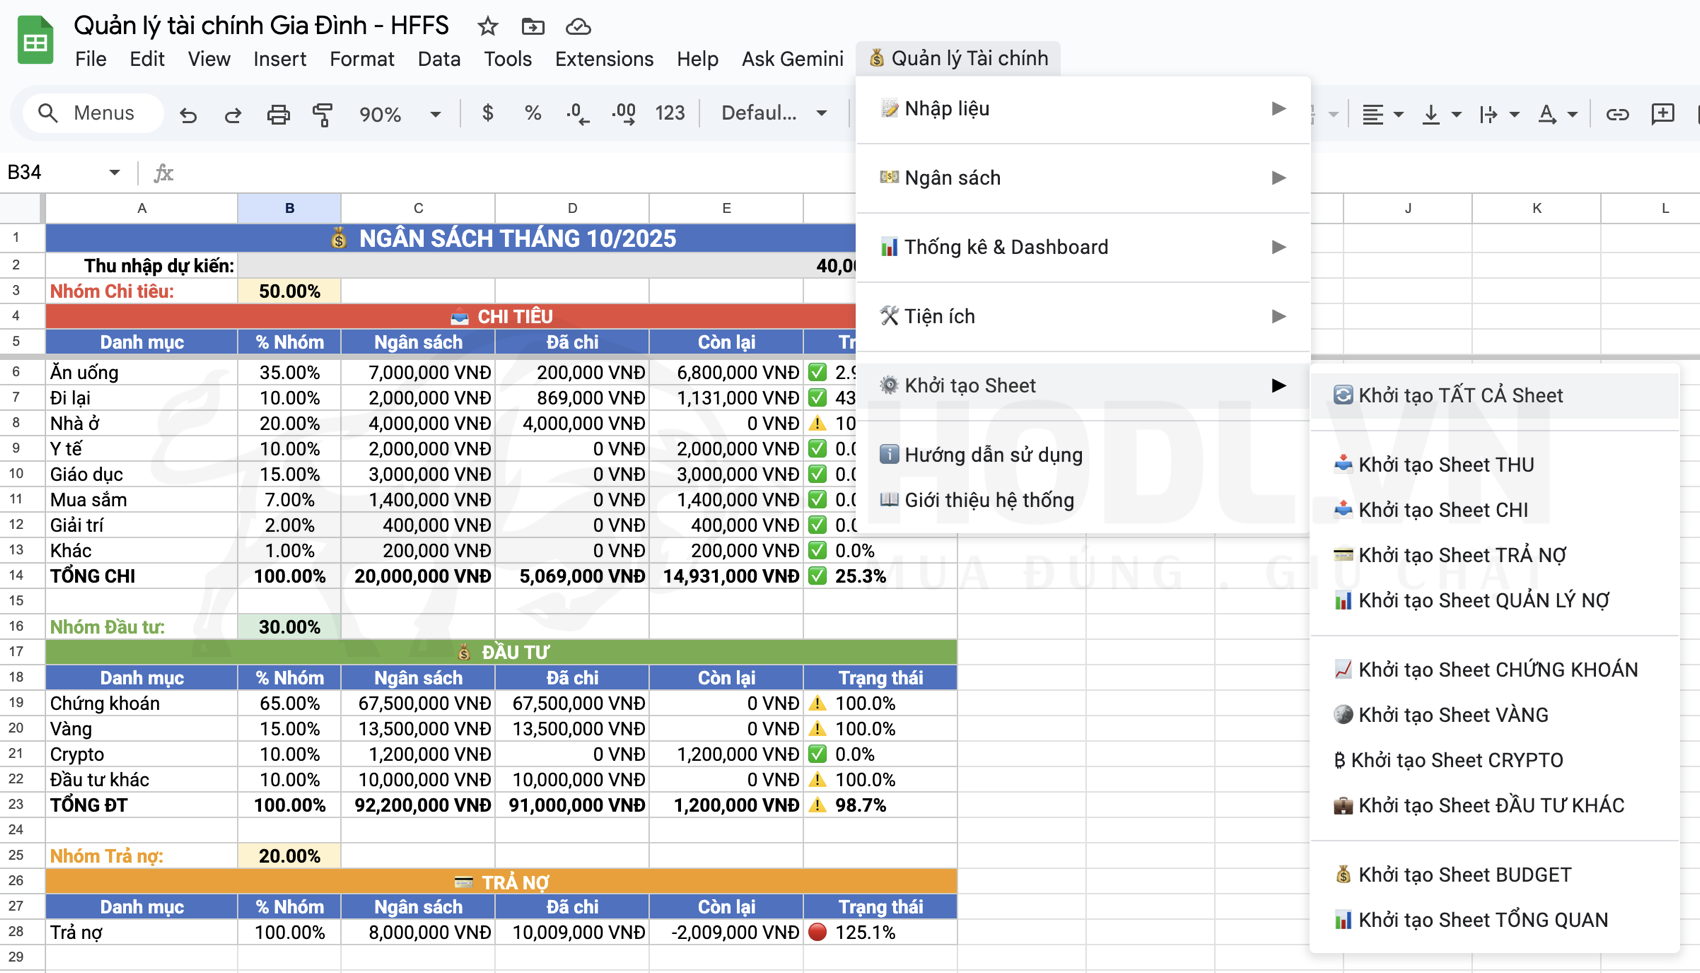
Task: Click the insert comment icon
Action: tap(1662, 114)
